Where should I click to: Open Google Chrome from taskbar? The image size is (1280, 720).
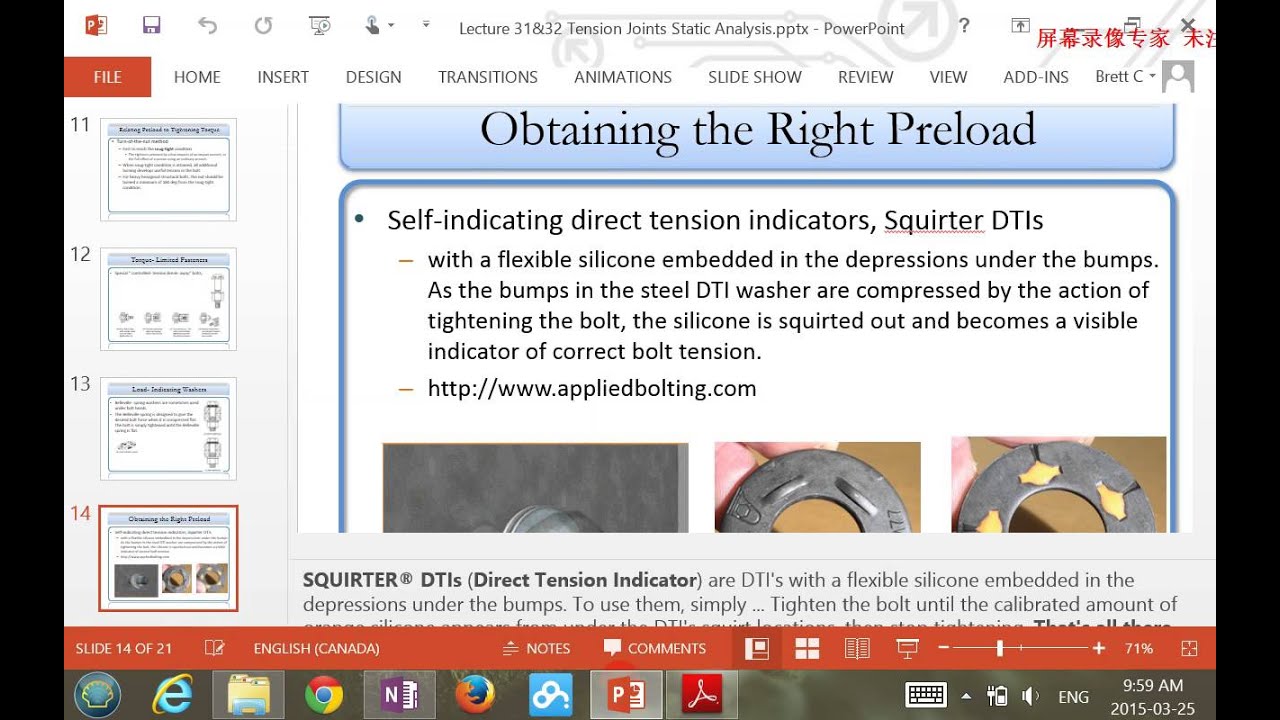[324, 695]
